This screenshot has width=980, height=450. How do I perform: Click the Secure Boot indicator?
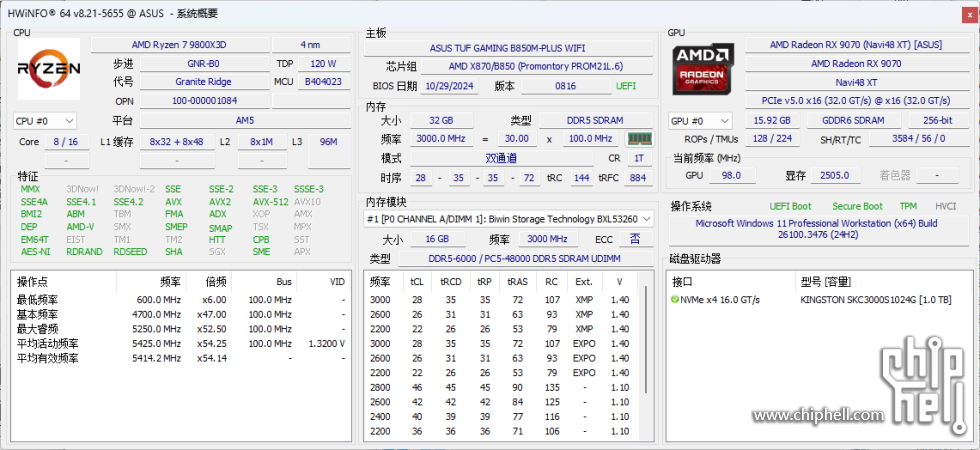(x=858, y=206)
